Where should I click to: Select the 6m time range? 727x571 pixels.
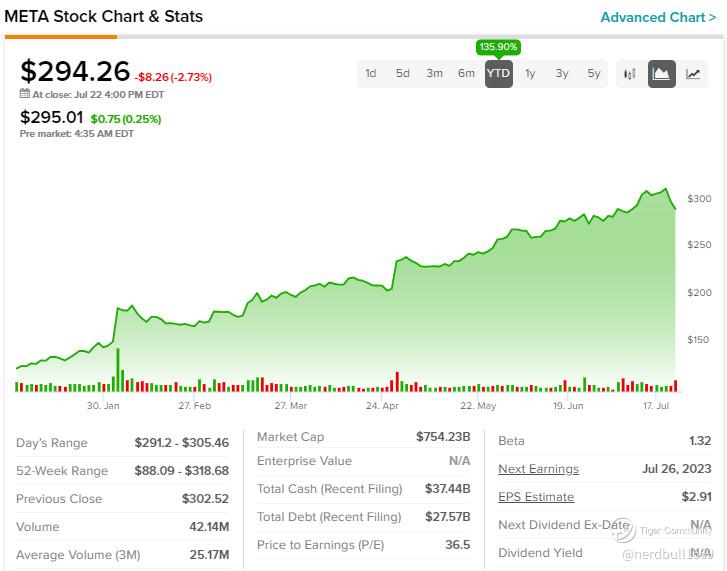(466, 74)
